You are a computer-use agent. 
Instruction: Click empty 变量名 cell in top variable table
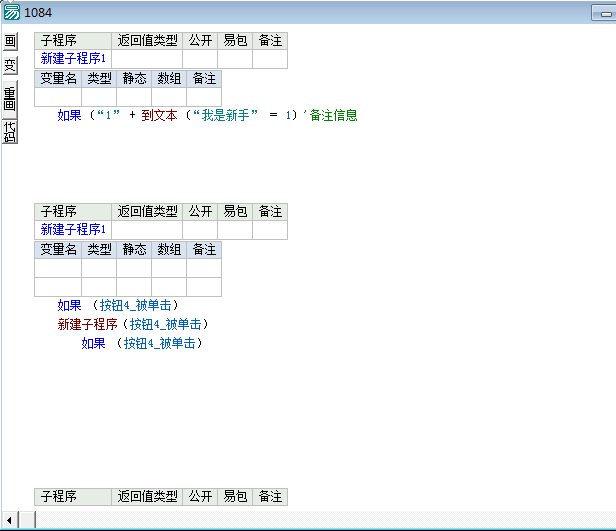58,97
